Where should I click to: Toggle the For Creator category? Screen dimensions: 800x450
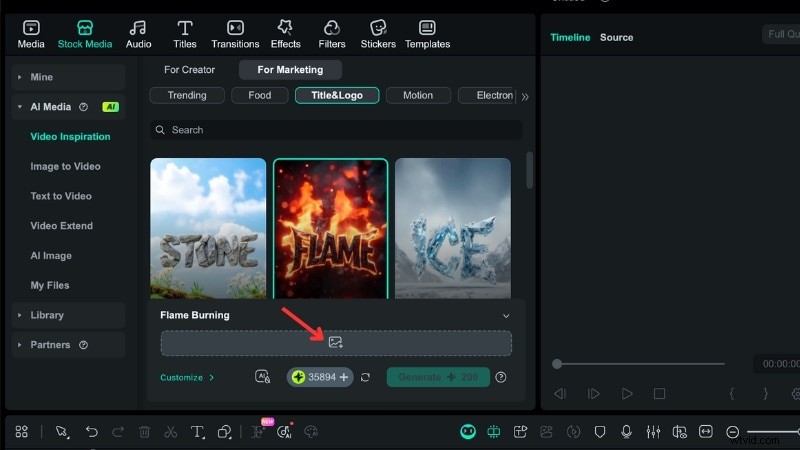point(189,70)
